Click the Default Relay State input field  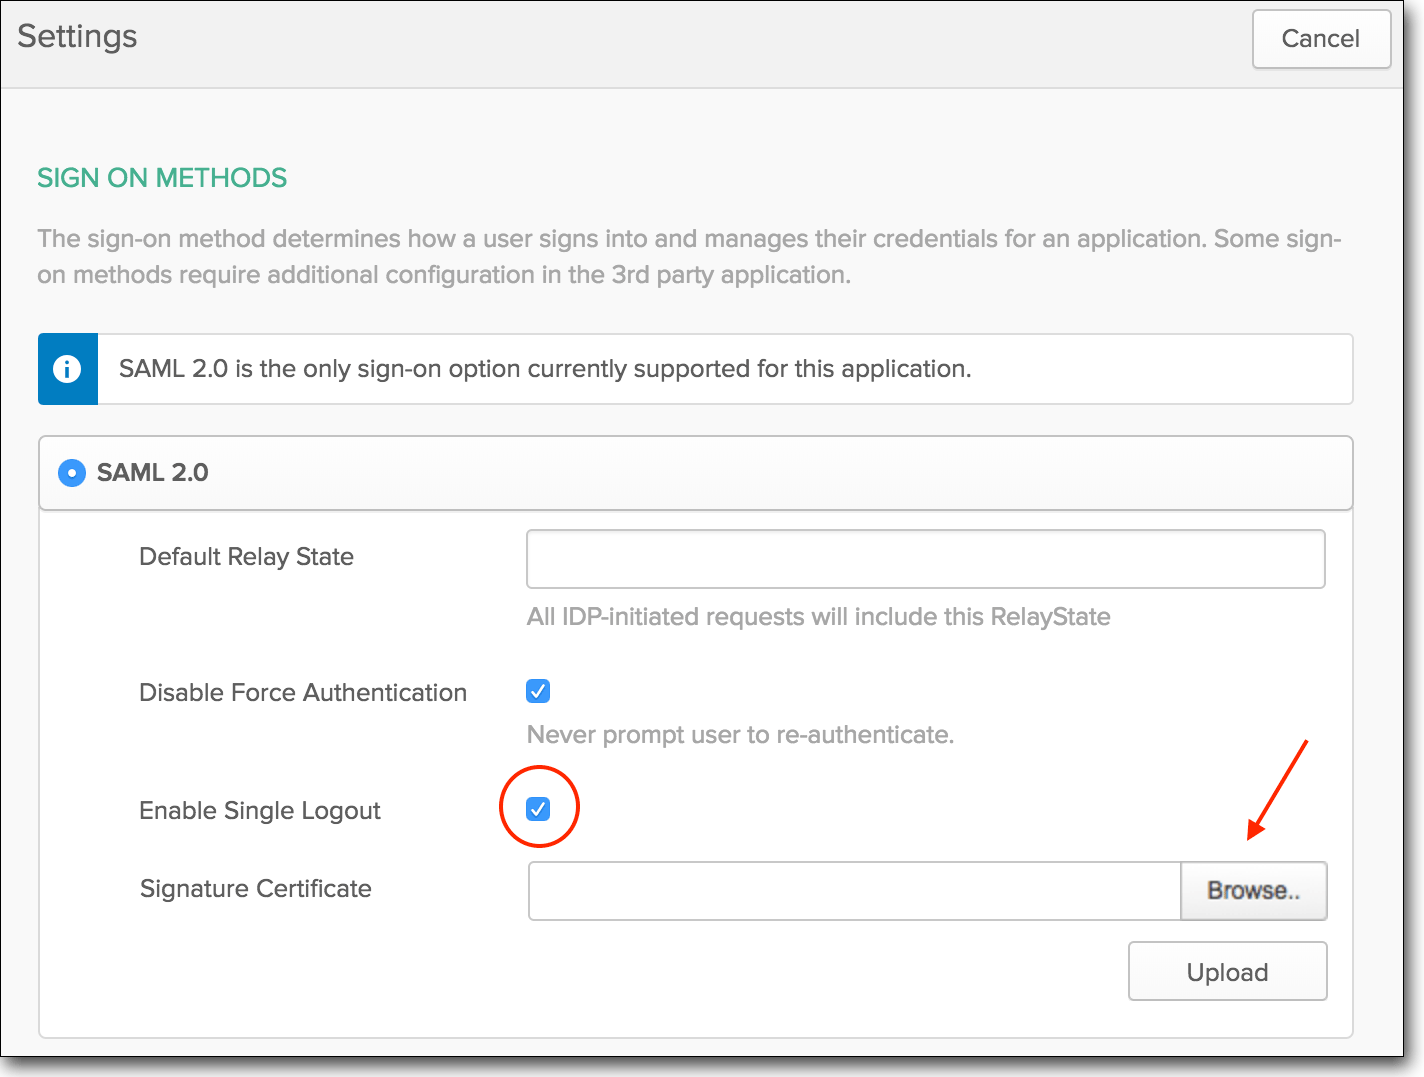coord(925,559)
